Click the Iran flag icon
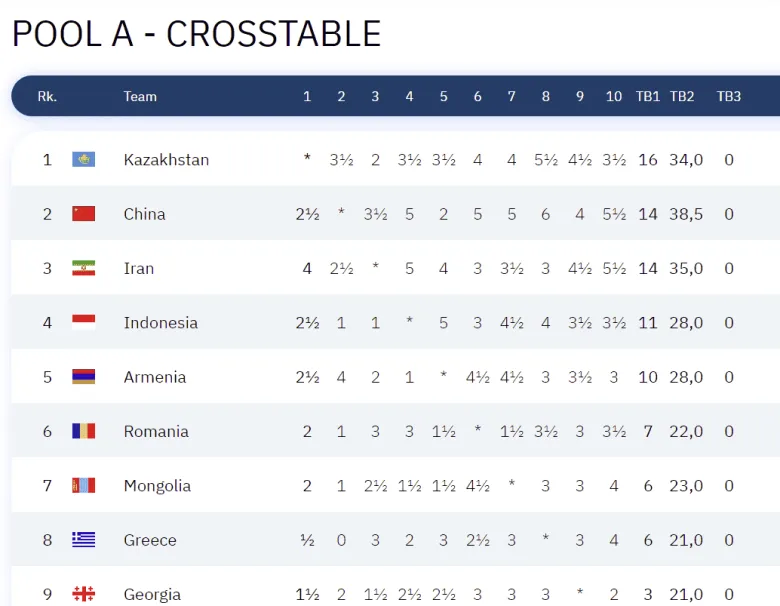Viewport: 780px width, 606px height. tap(84, 268)
